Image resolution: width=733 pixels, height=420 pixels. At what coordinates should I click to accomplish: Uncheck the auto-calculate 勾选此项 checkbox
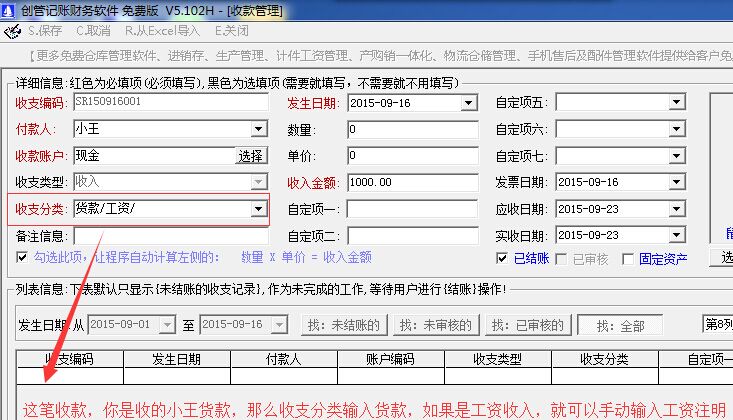click(x=23, y=257)
